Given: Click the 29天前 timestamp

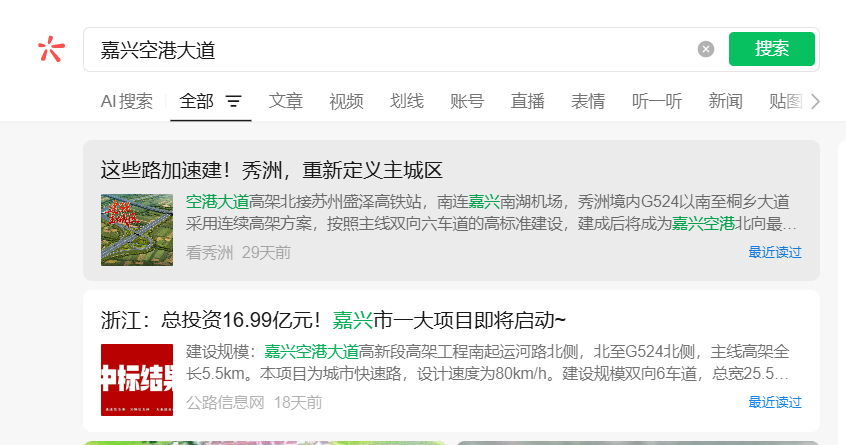Looking at the screenshot, I should 267,252.
